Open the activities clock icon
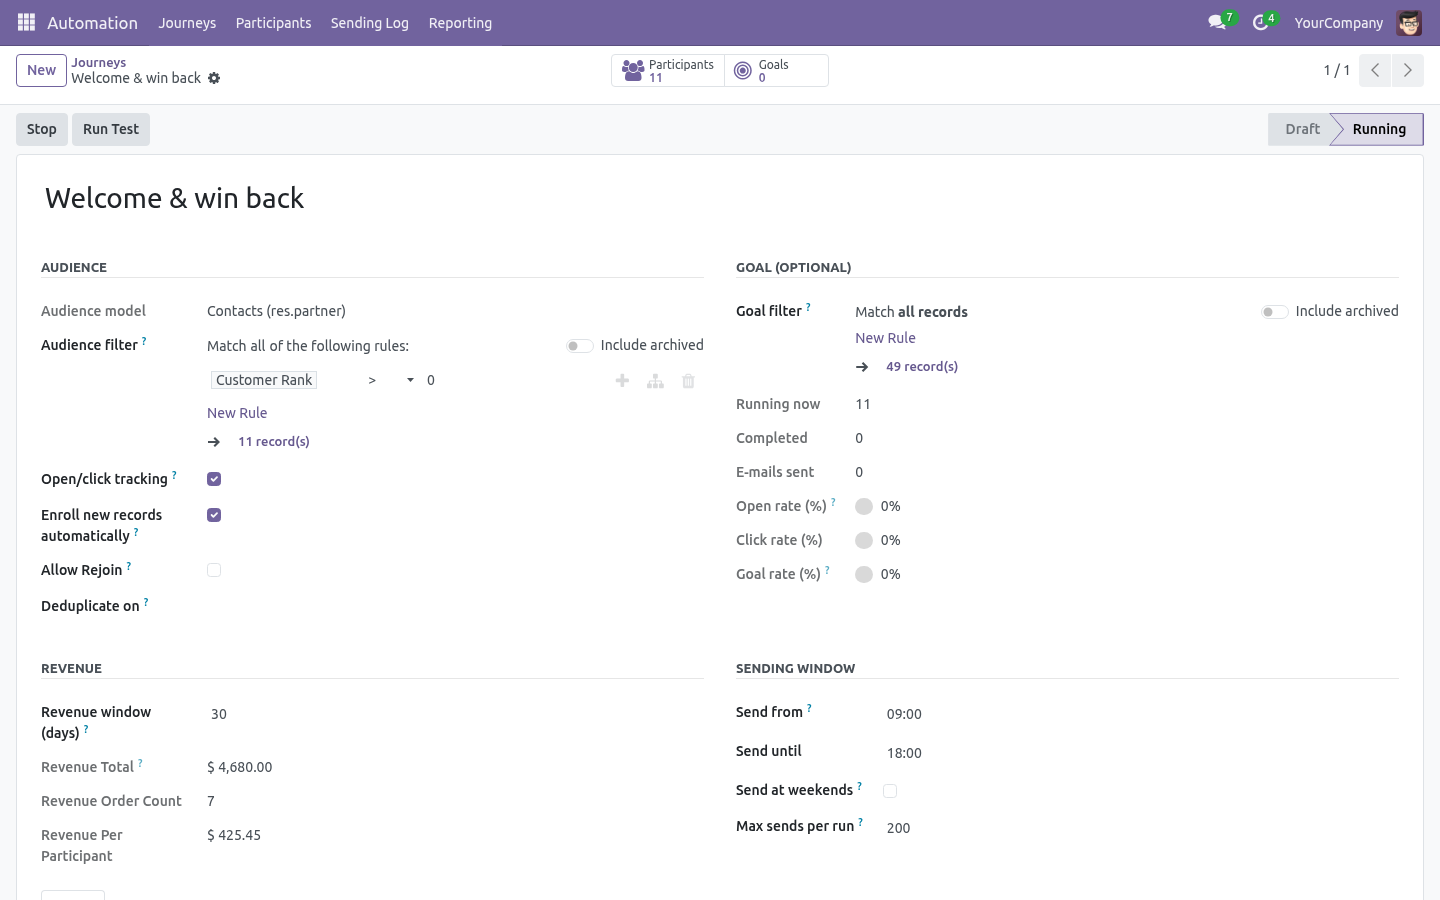The height and width of the screenshot is (900, 1440). coord(1260,22)
